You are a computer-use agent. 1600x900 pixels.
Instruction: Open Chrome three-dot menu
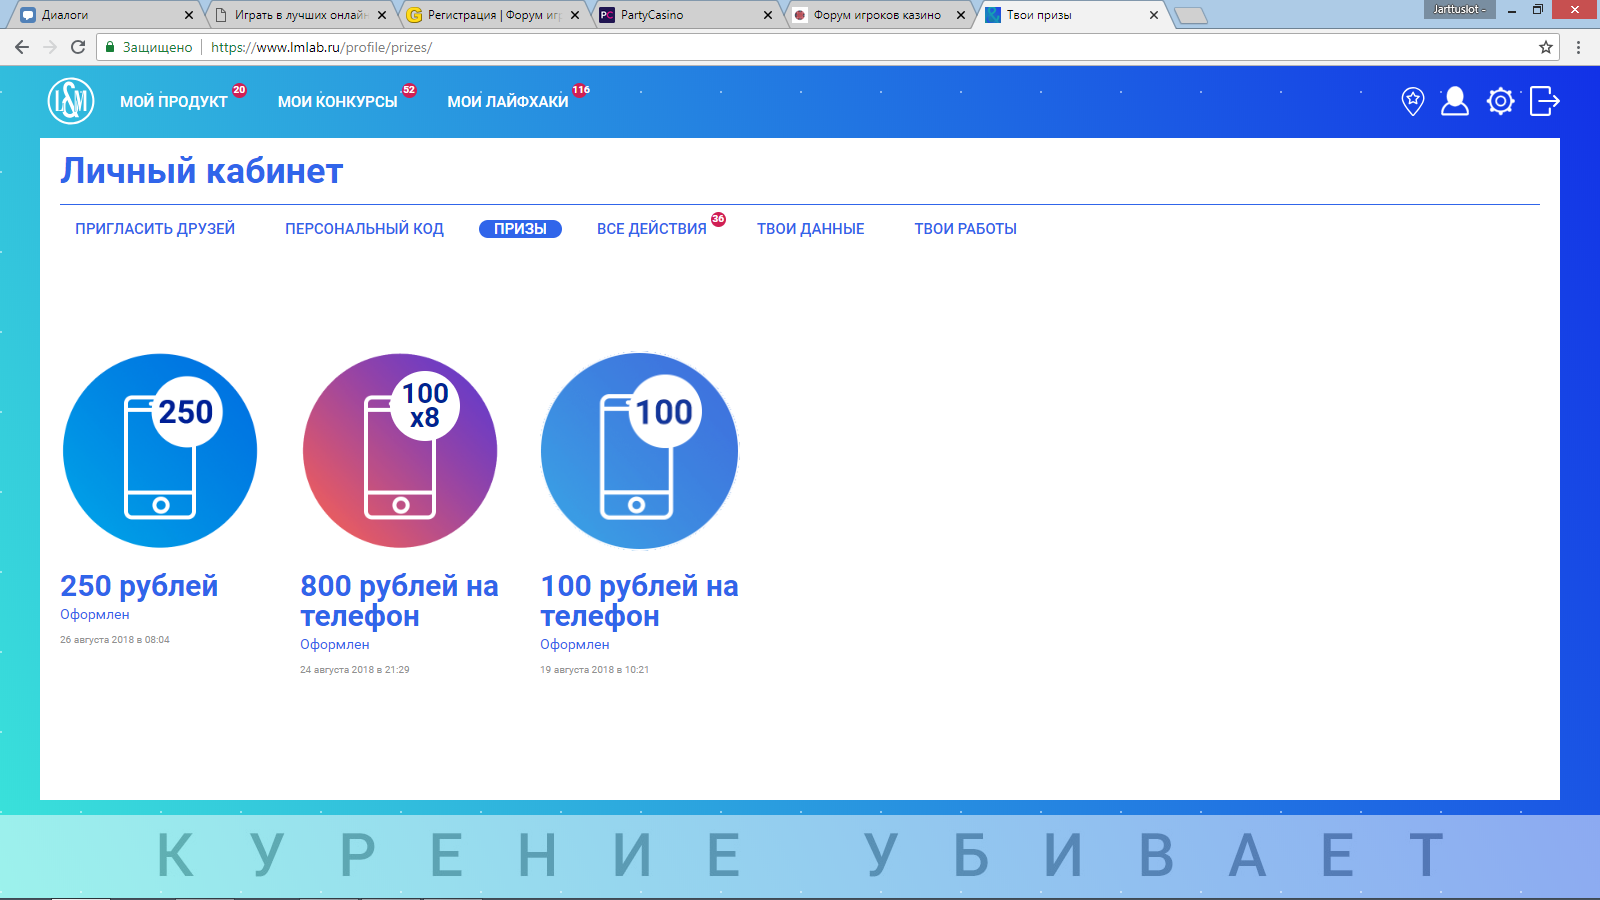tap(1579, 47)
